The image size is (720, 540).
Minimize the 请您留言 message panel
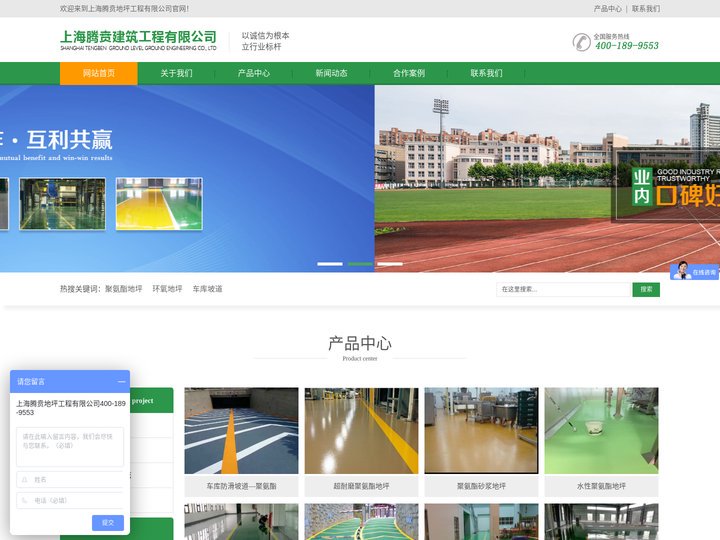click(x=121, y=382)
